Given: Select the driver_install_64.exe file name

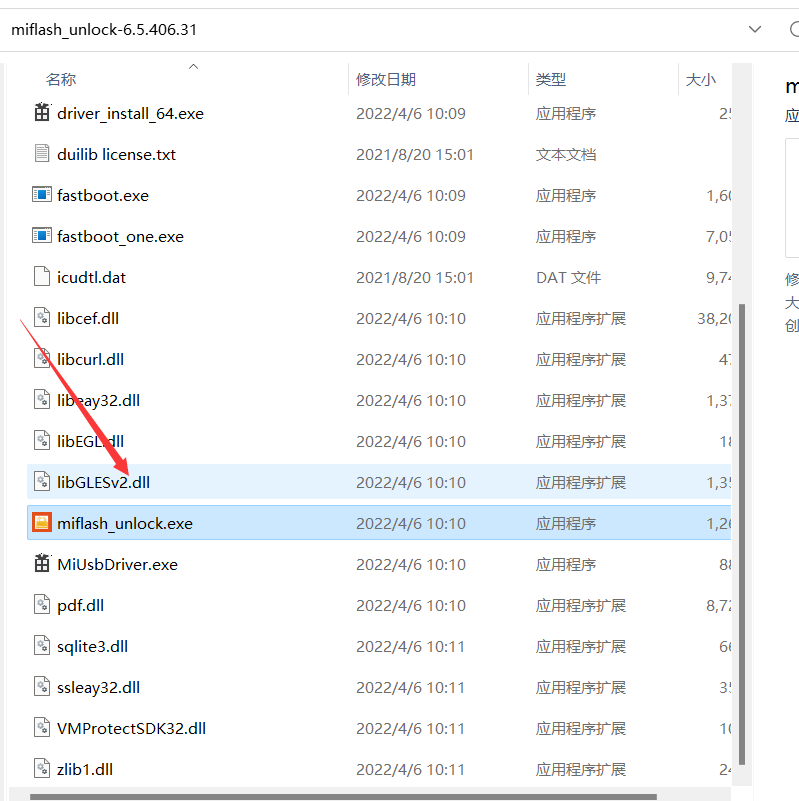Looking at the screenshot, I should tap(130, 113).
